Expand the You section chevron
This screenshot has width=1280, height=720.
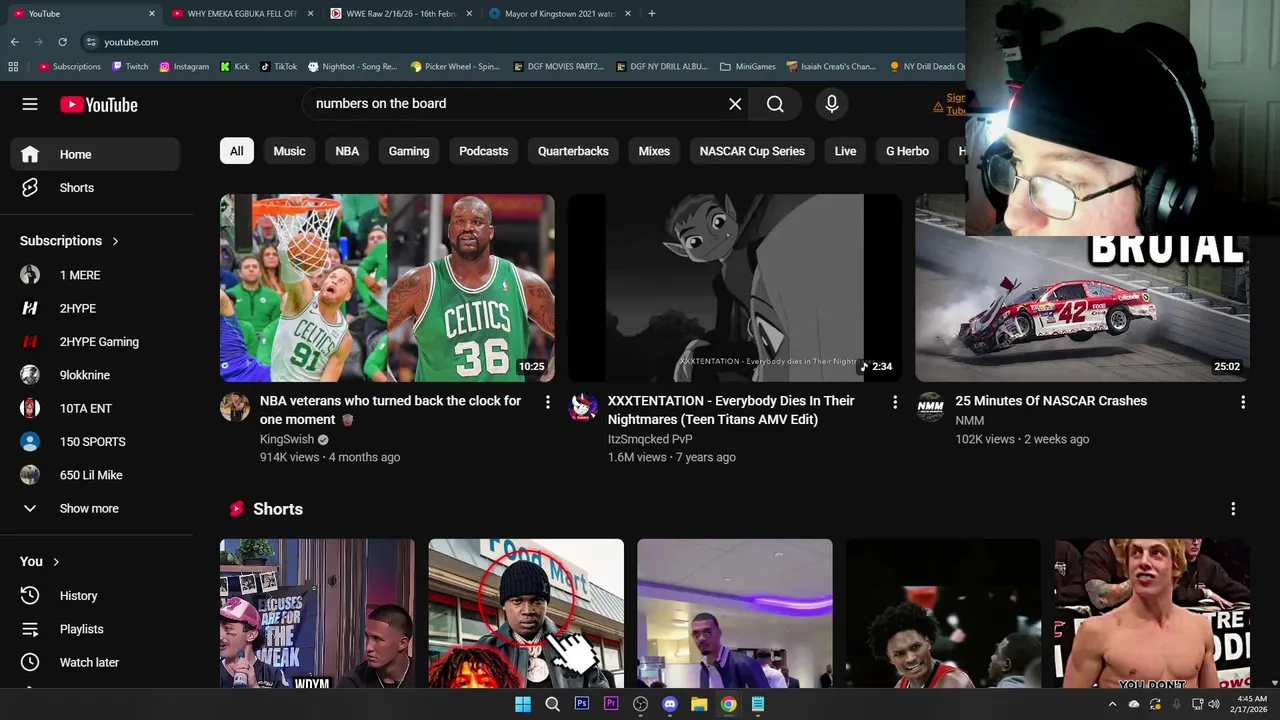[56, 562]
